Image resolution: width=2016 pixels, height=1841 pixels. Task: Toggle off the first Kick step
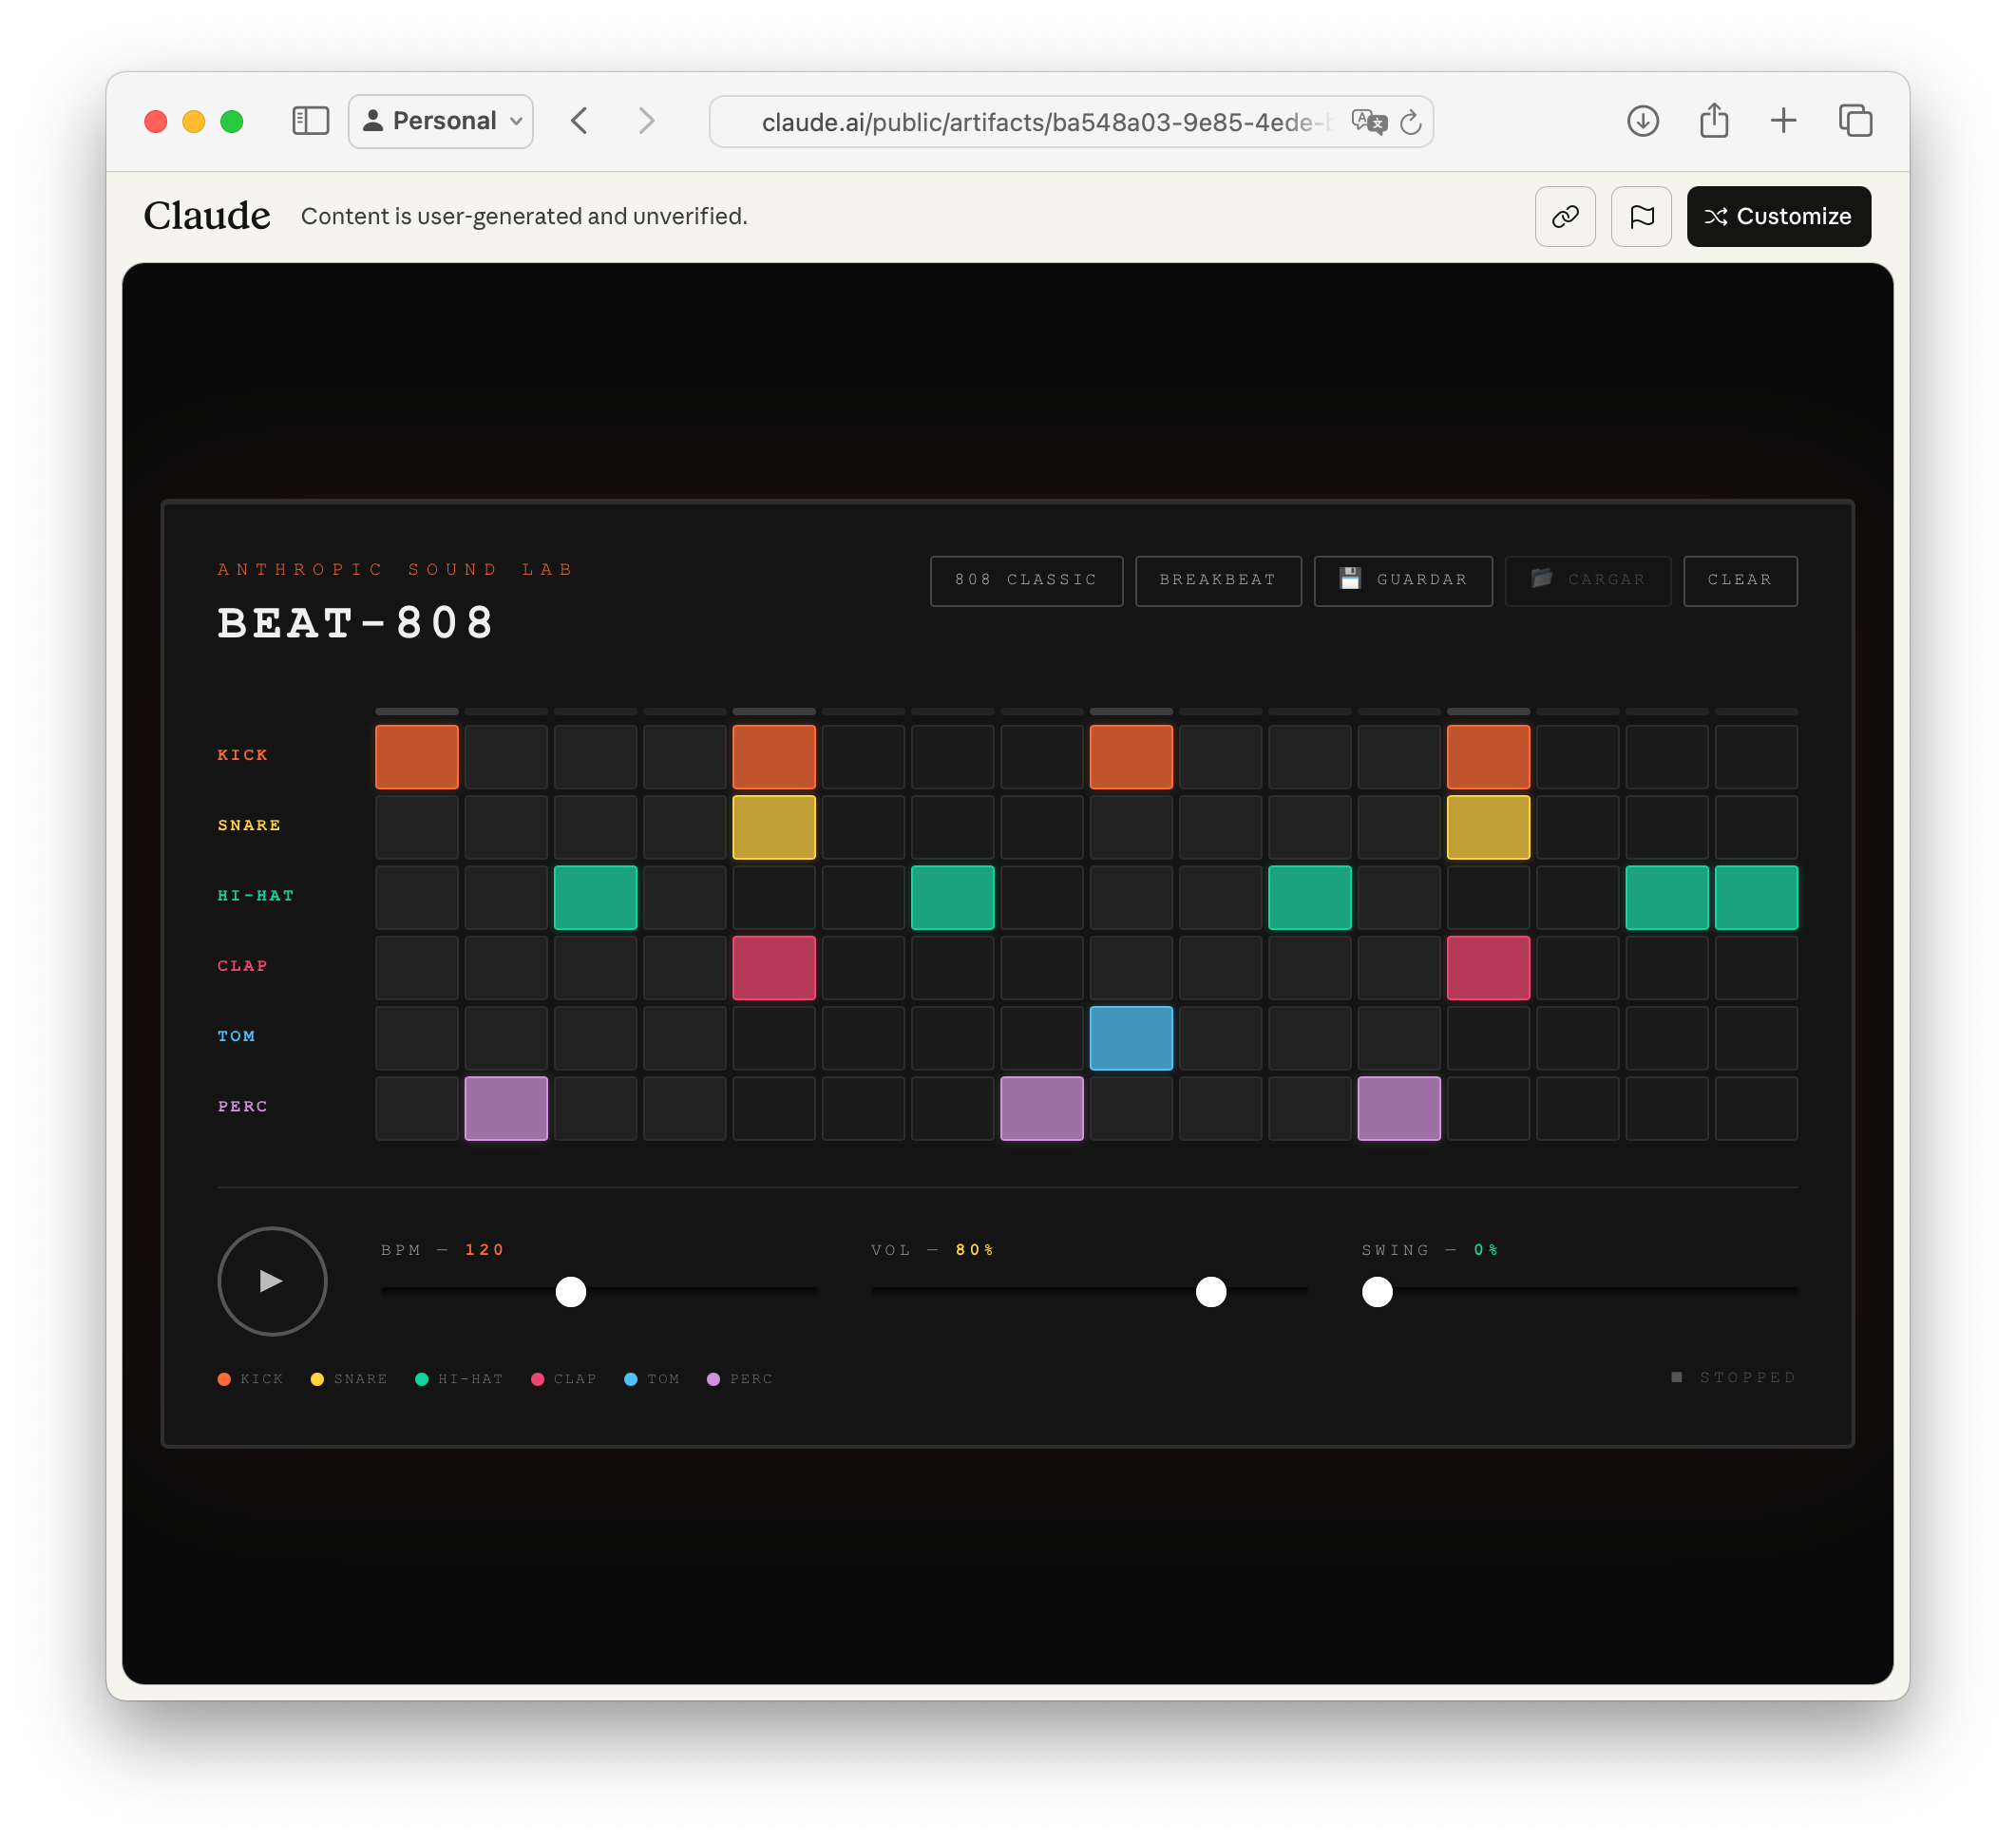click(417, 757)
